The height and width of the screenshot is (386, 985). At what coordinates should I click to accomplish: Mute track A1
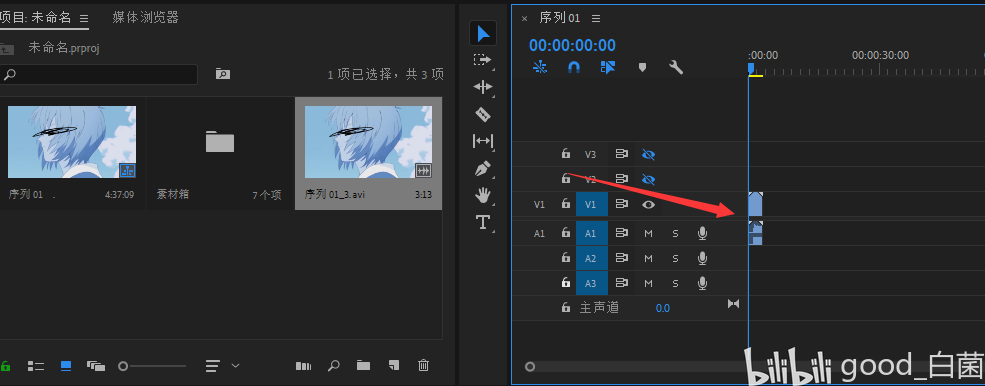coord(648,233)
